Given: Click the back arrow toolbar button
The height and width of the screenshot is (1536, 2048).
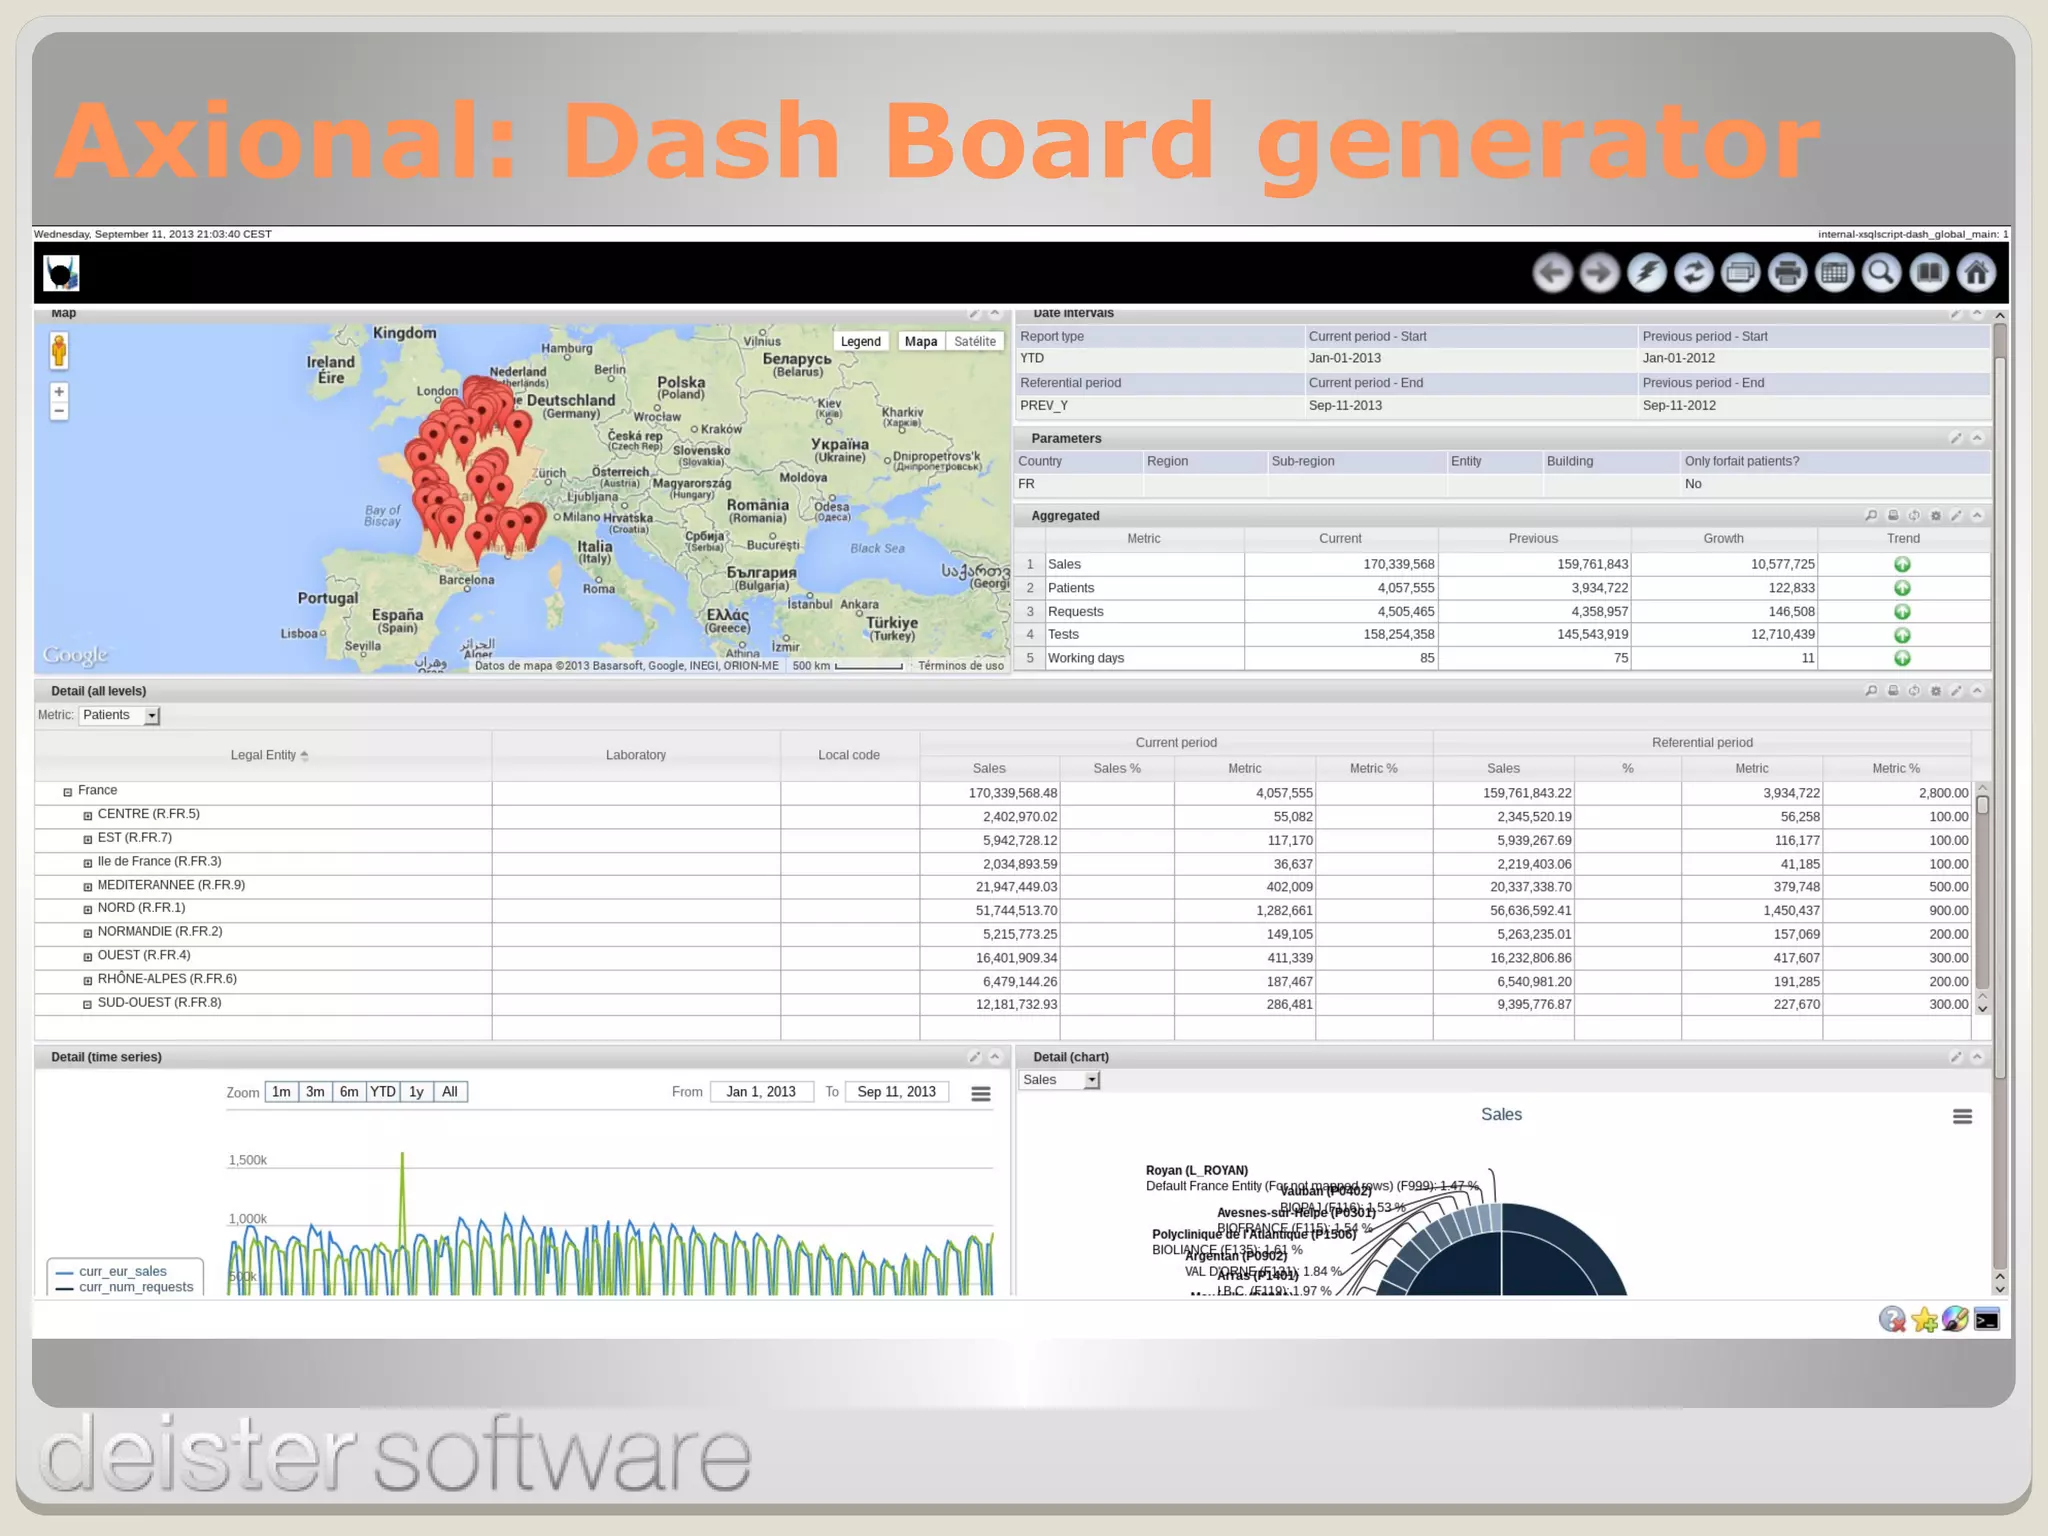Looking at the screenshot, I should pos(1552,273).
